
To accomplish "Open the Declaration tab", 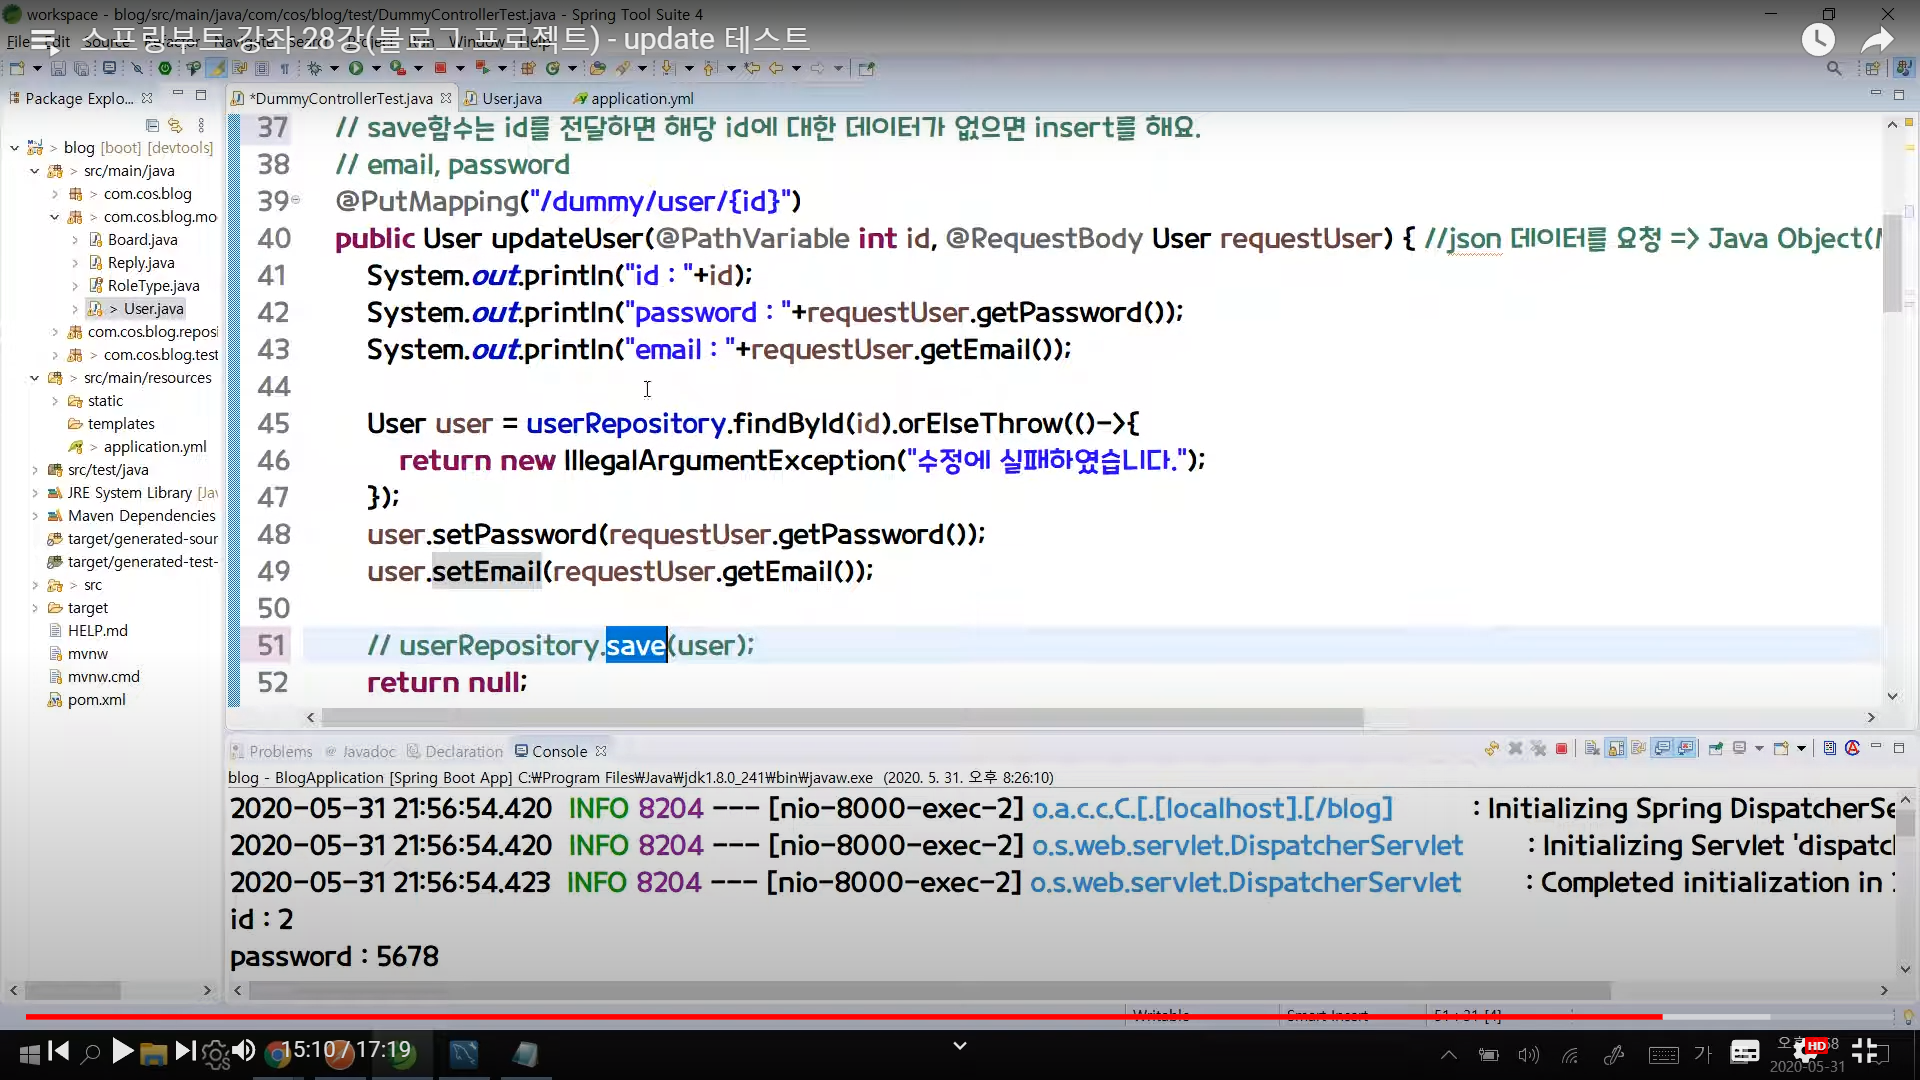I will click(x=455, y=751).
